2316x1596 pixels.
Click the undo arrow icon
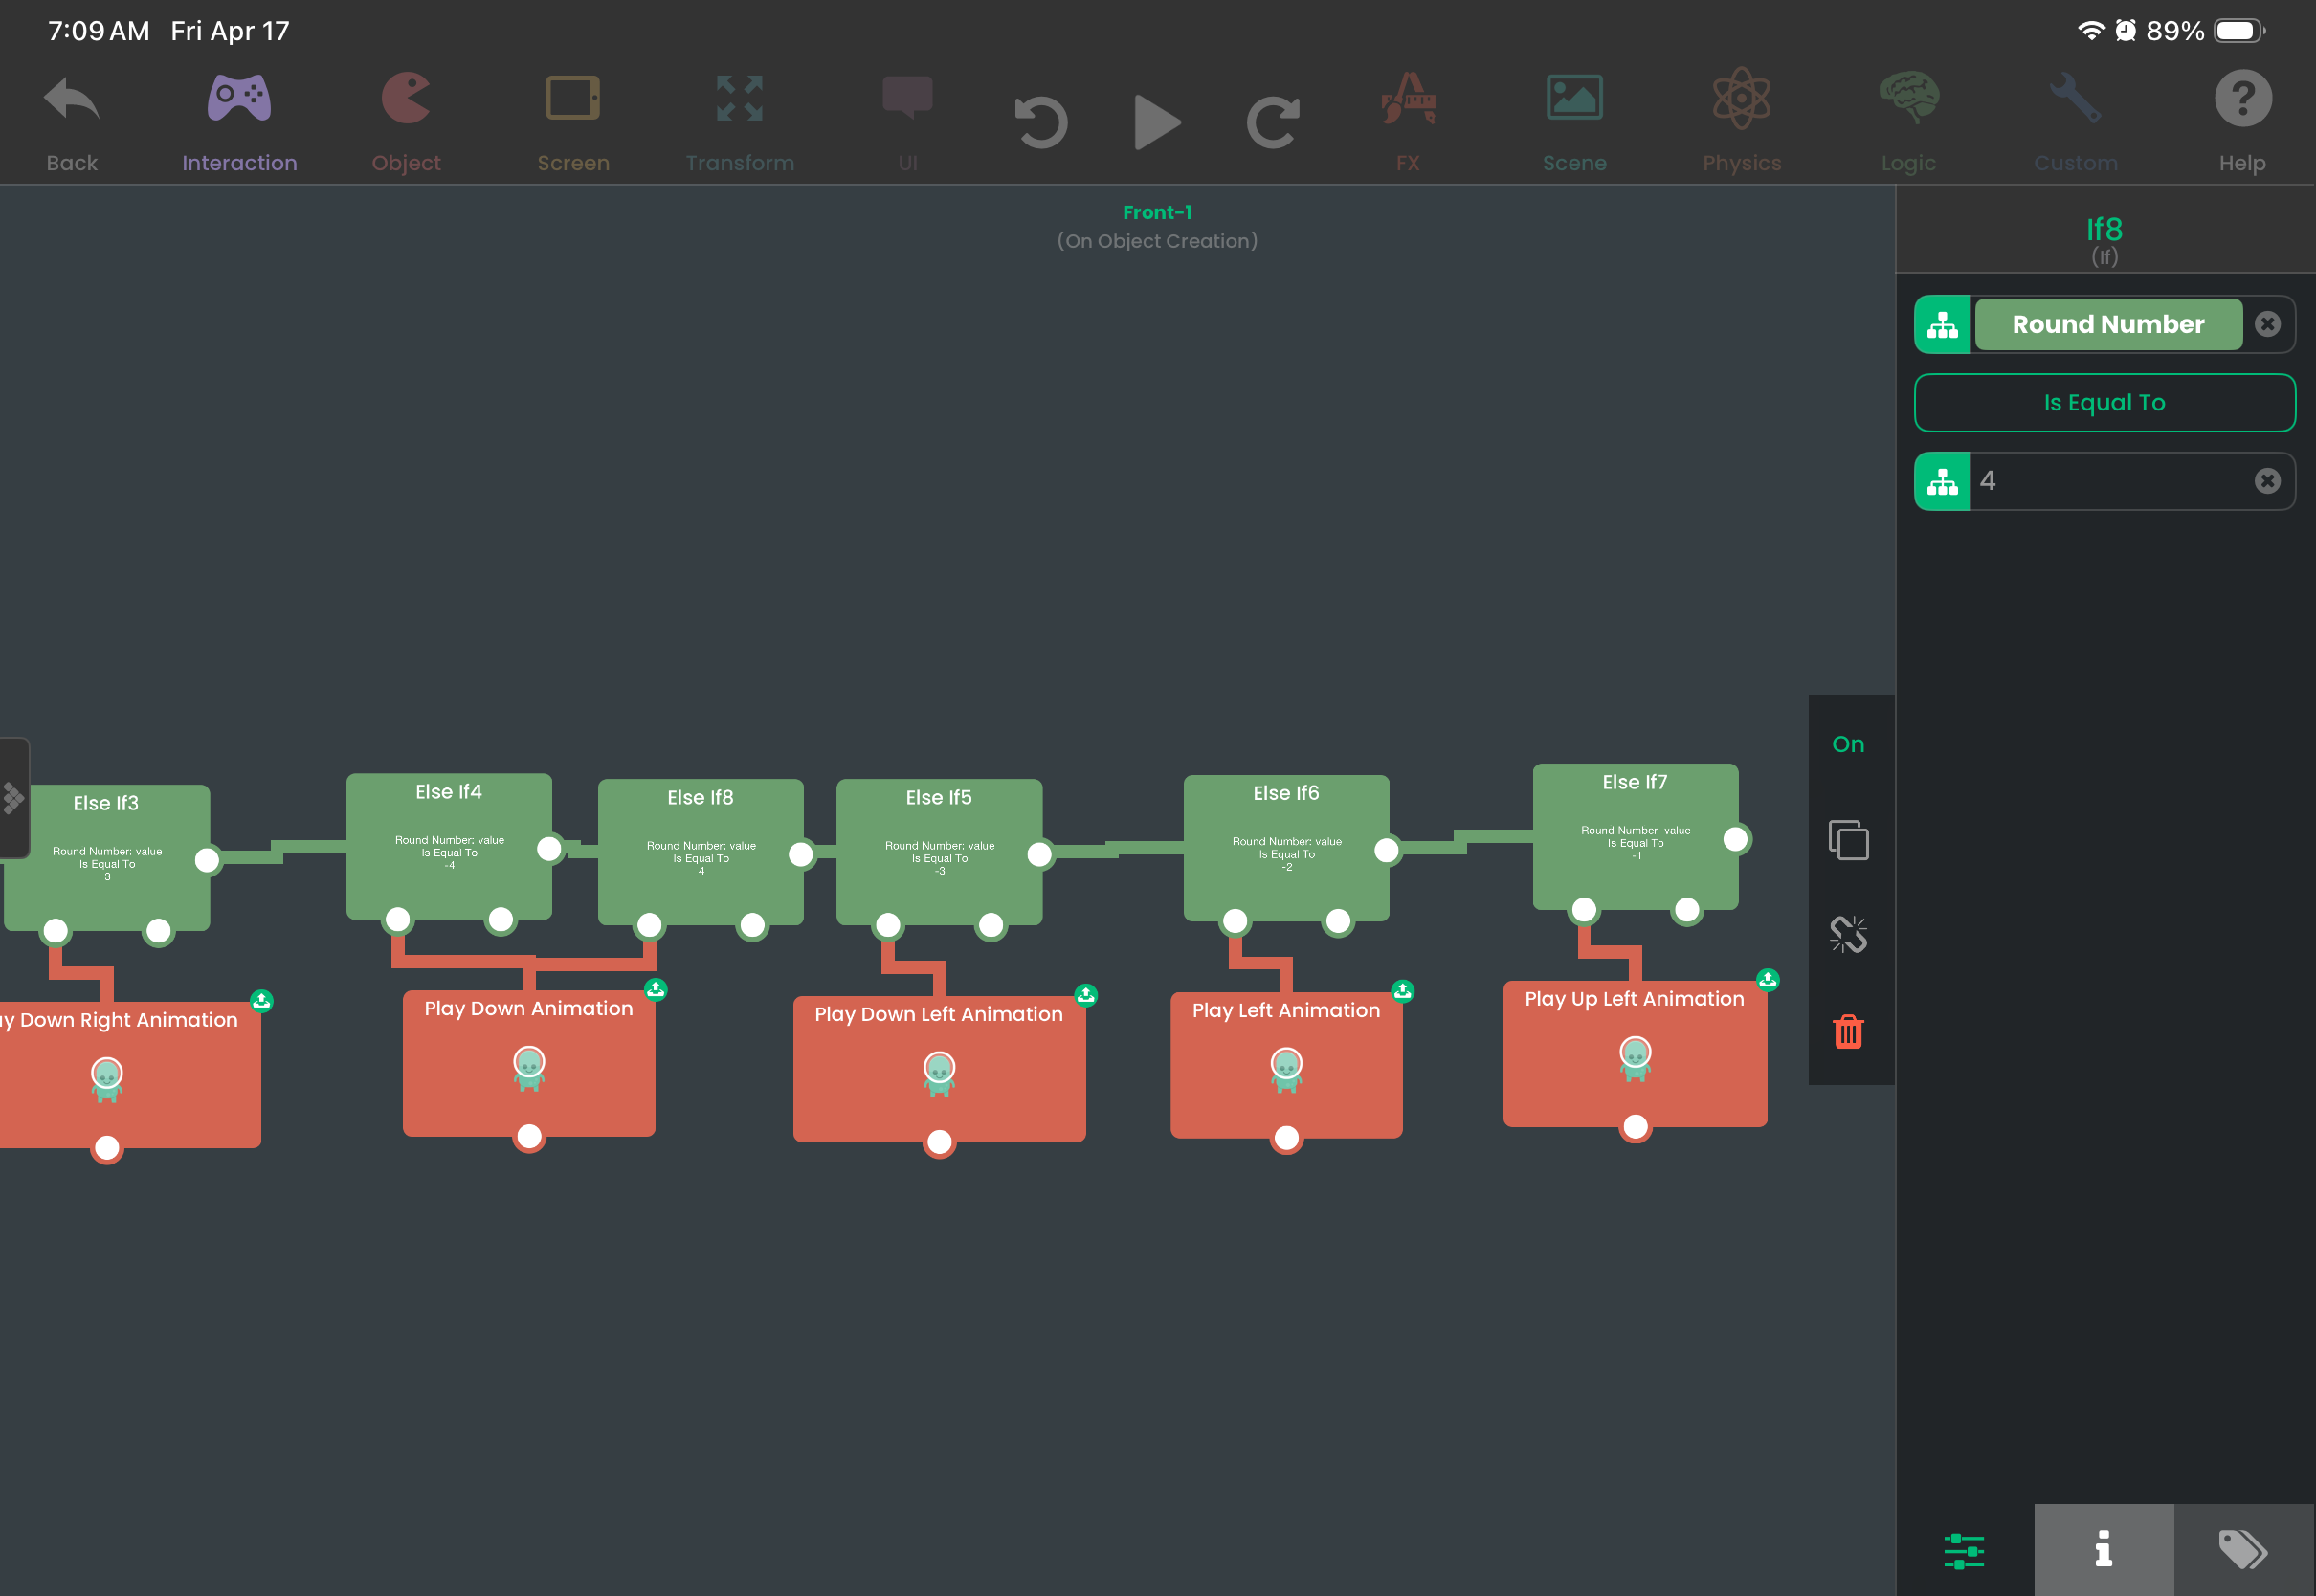click(x=1041, y=122)
